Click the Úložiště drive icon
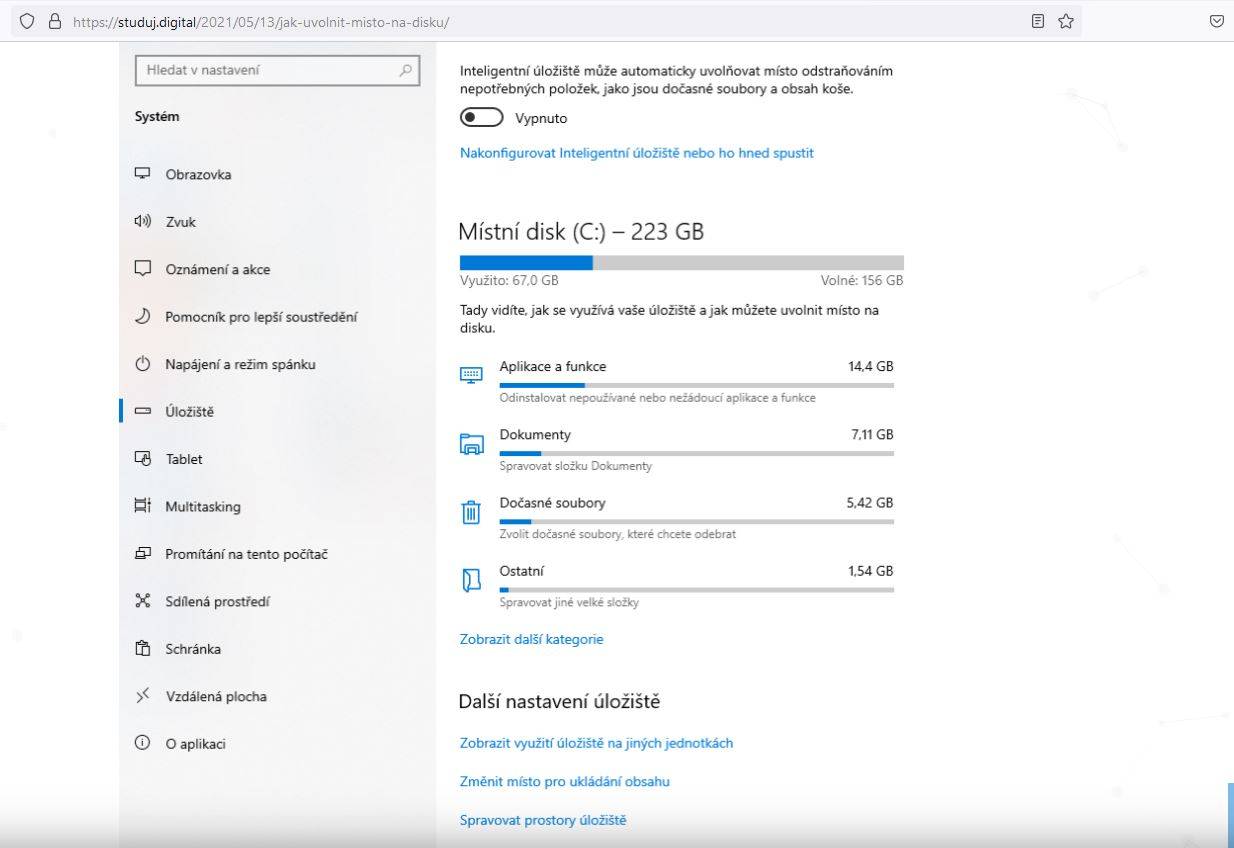1234x848 pixels. 142,412
